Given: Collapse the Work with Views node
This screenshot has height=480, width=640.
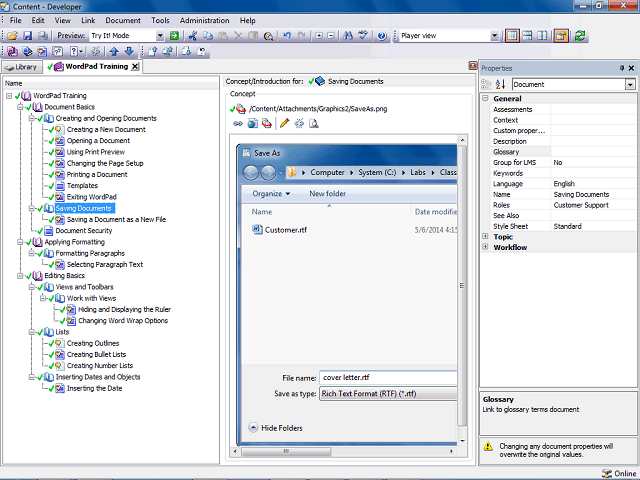Looking at the screenshot, I should (43, 298).
